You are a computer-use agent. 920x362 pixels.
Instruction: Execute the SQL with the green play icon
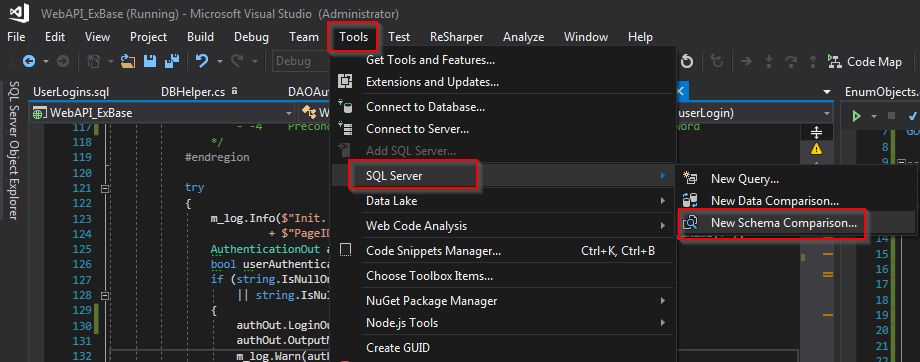[856, 116]
